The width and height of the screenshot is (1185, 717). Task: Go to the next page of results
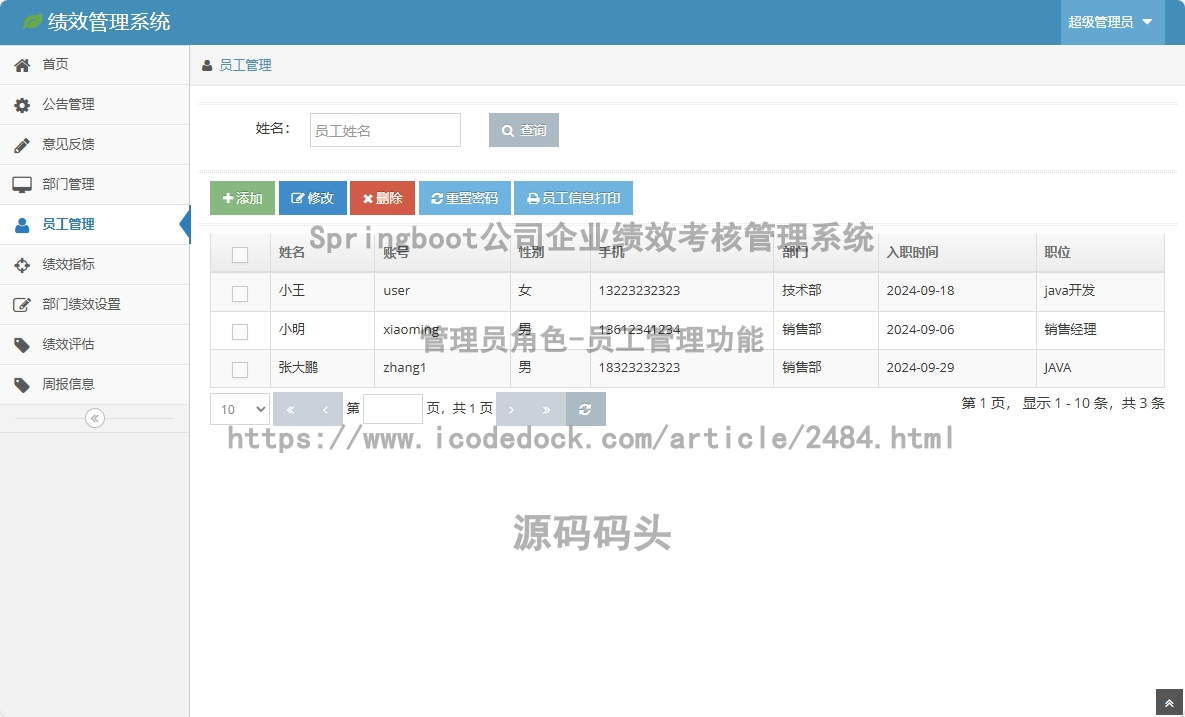pos(512,409)
